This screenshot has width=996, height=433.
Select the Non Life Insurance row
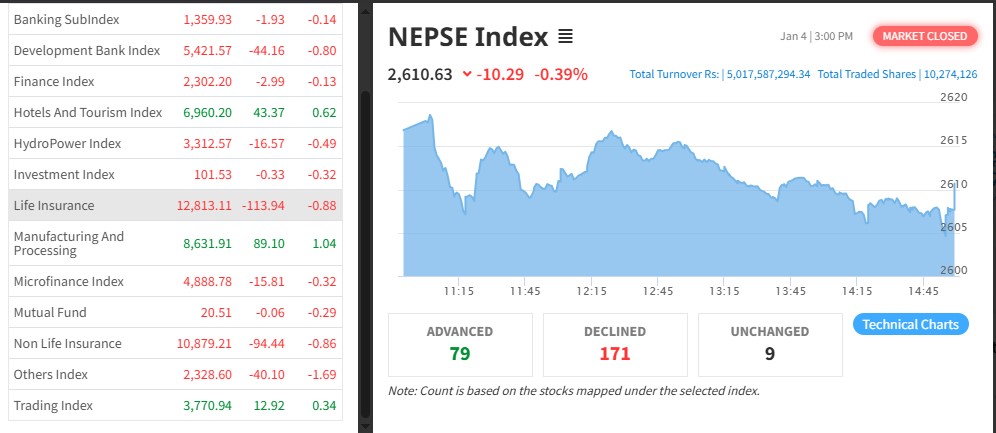tap(175, 343)
